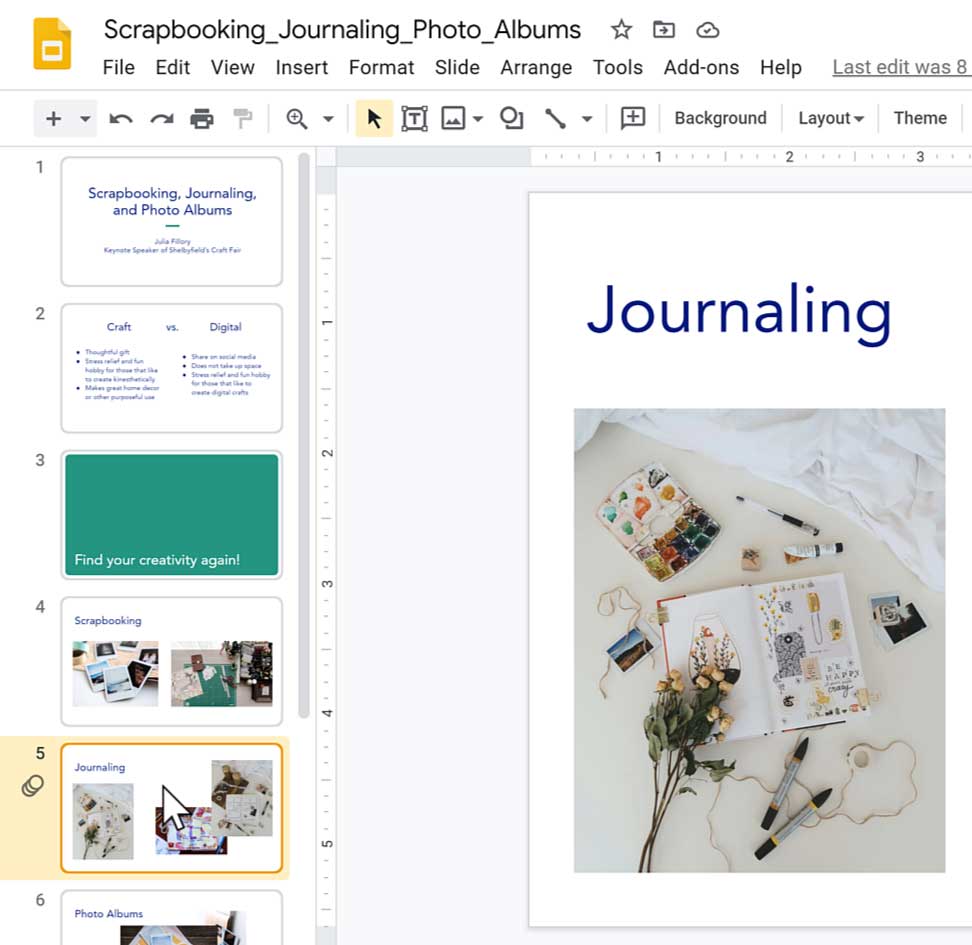This screenshot has height=945, width=972.
Task: Select slide 5 Journaling thumbnail
Action: click(172, 807)
